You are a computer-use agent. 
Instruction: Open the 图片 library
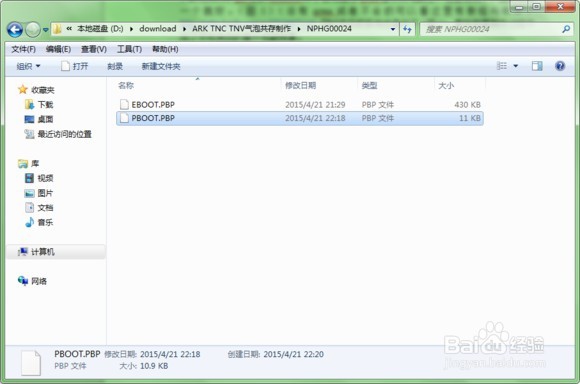coord(45,193)
